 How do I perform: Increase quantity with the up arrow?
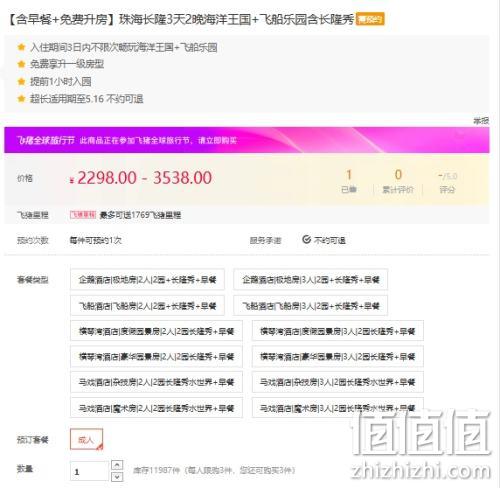coord(117,465)
